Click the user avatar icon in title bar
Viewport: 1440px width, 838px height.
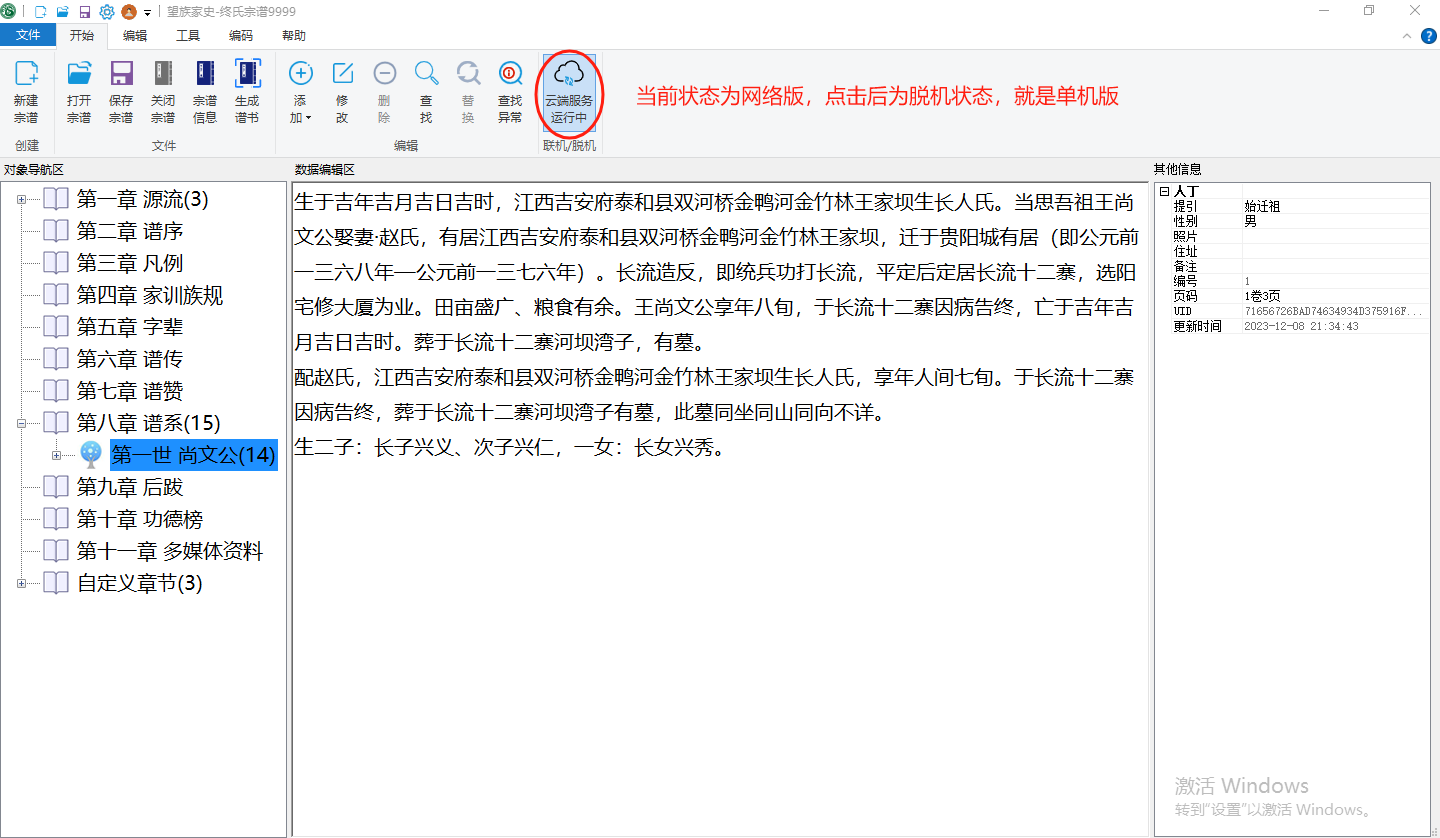pyautogui.click(x=129, y=11)
